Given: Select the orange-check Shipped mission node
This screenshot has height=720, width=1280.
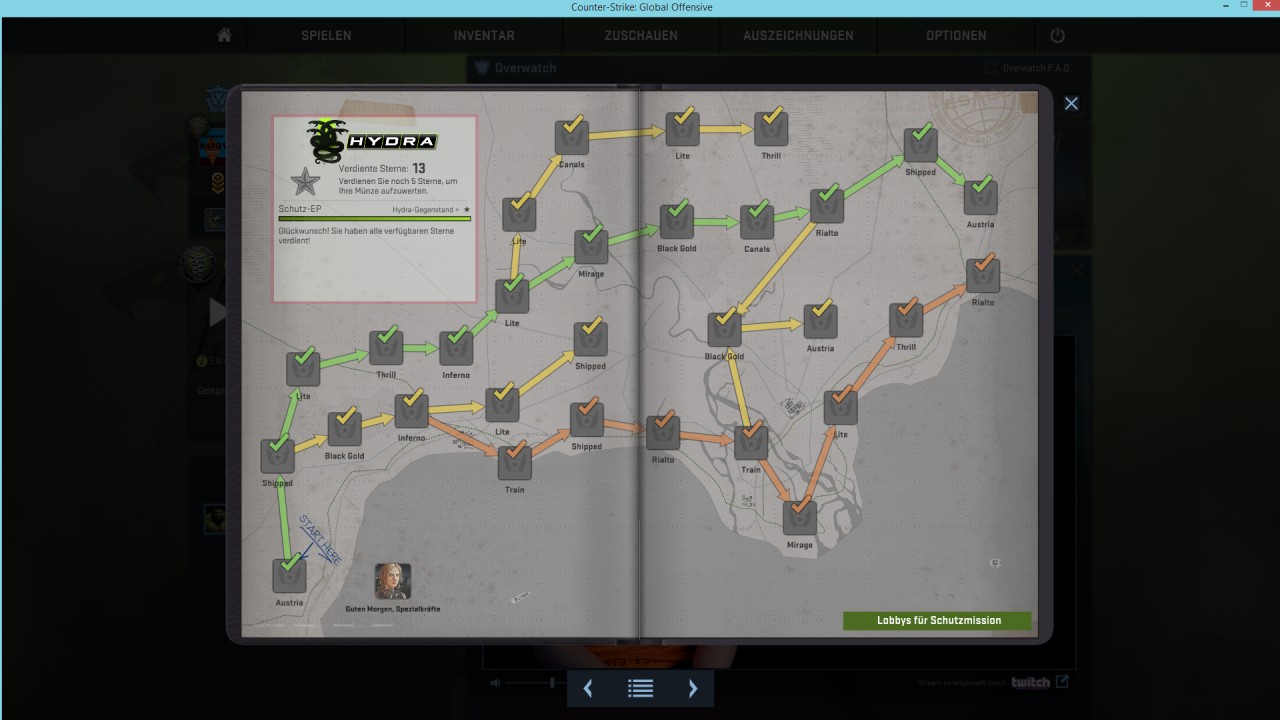Looking at the screenshot, I should (x=587, y=418).
